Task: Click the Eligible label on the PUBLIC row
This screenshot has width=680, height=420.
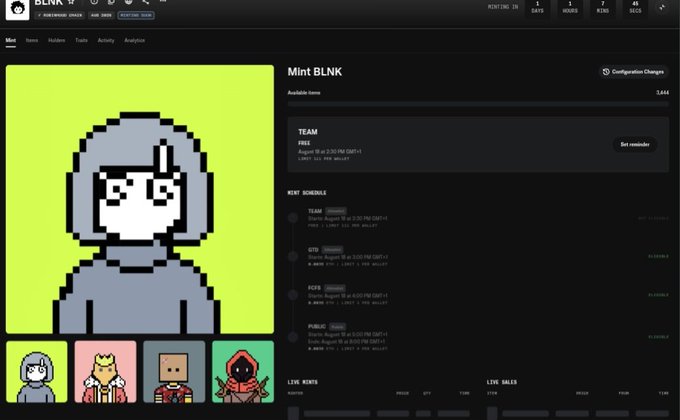Action: [658, 337]
